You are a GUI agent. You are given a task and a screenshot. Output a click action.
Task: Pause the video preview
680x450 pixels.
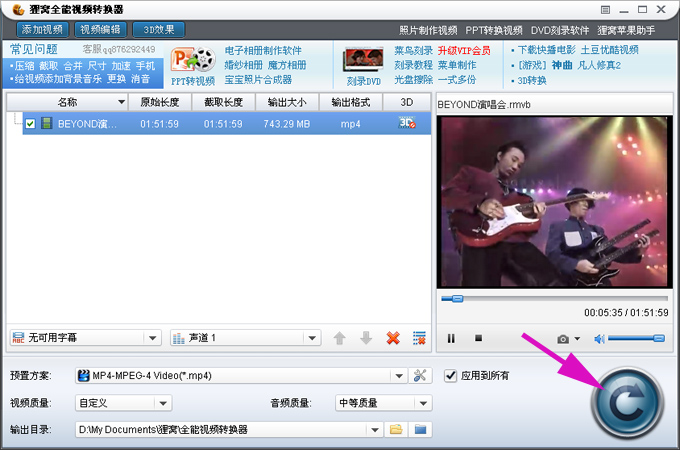click(451, 339)
